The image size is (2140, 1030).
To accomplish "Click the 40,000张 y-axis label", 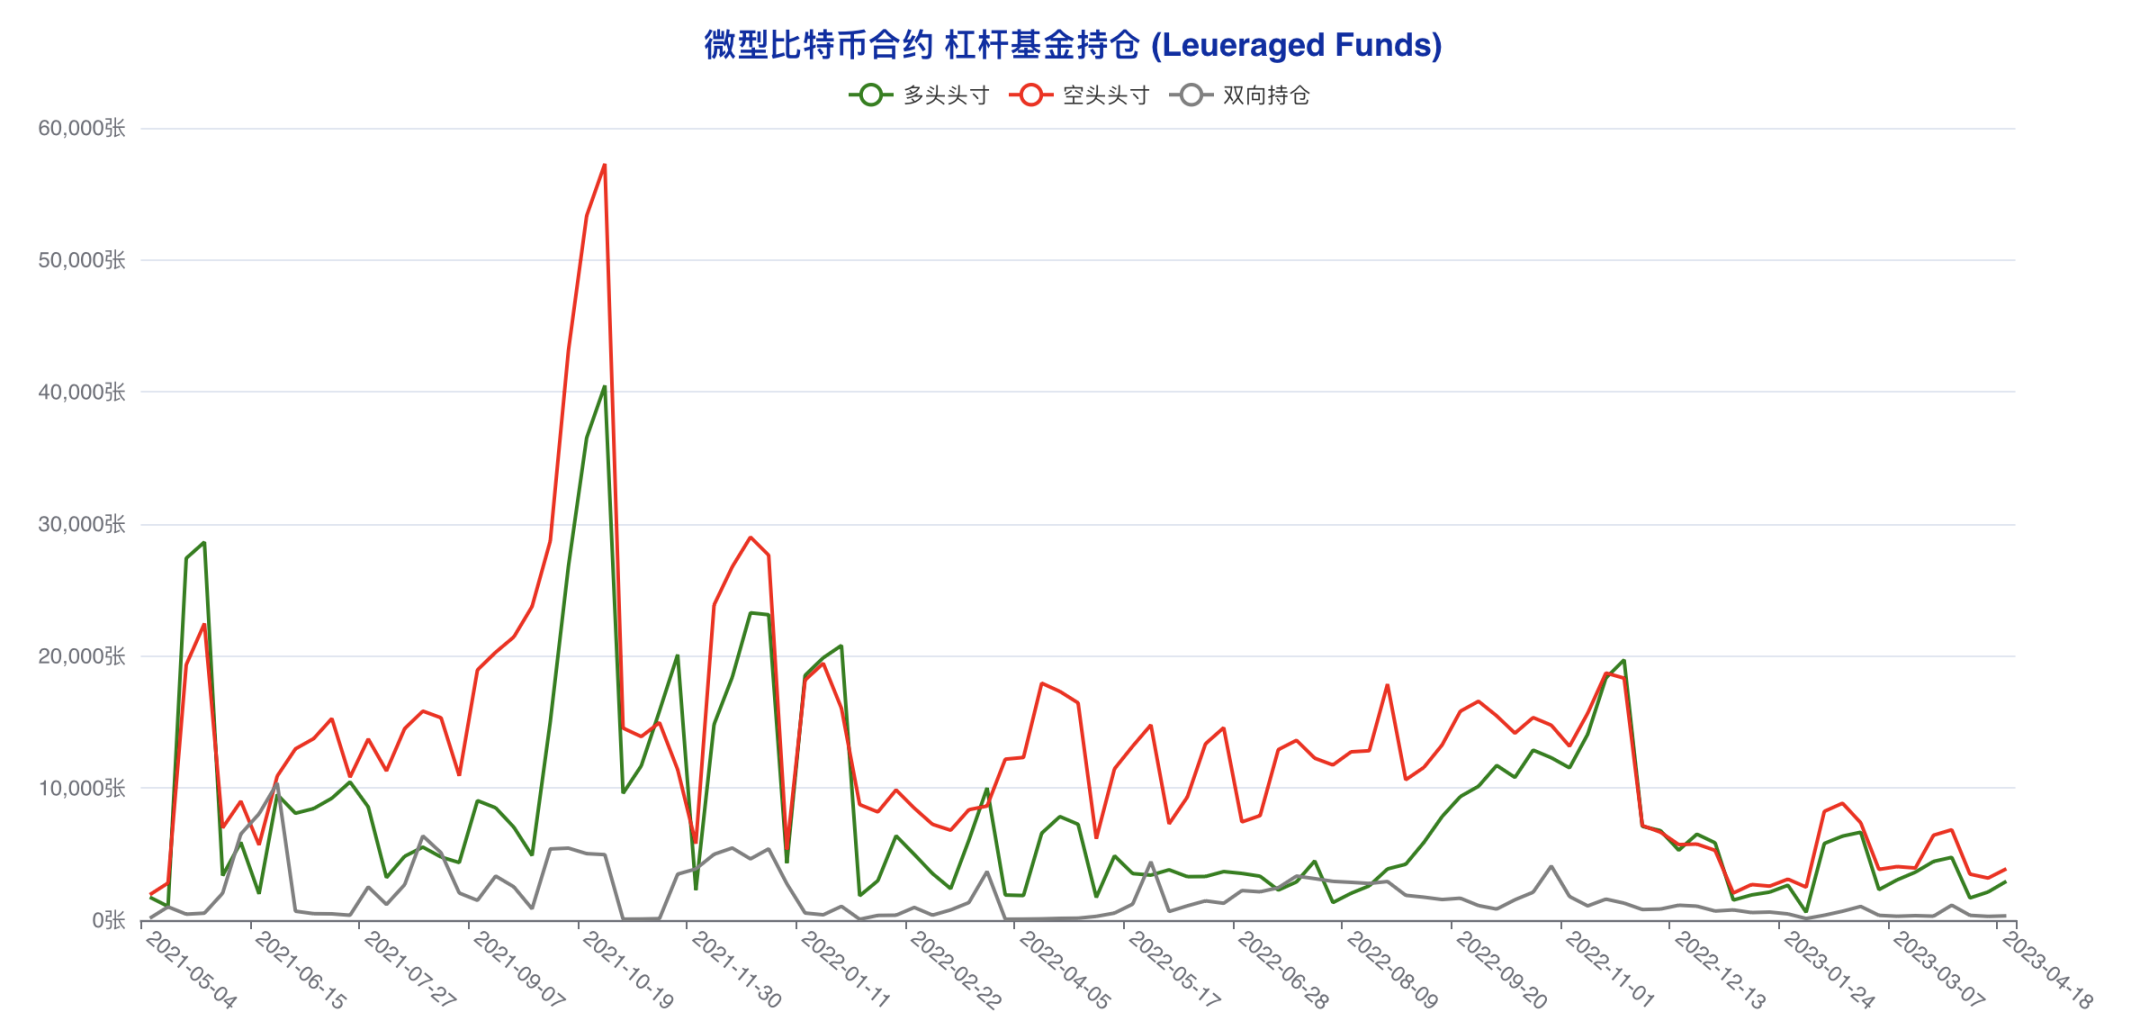I will (82, 392).
